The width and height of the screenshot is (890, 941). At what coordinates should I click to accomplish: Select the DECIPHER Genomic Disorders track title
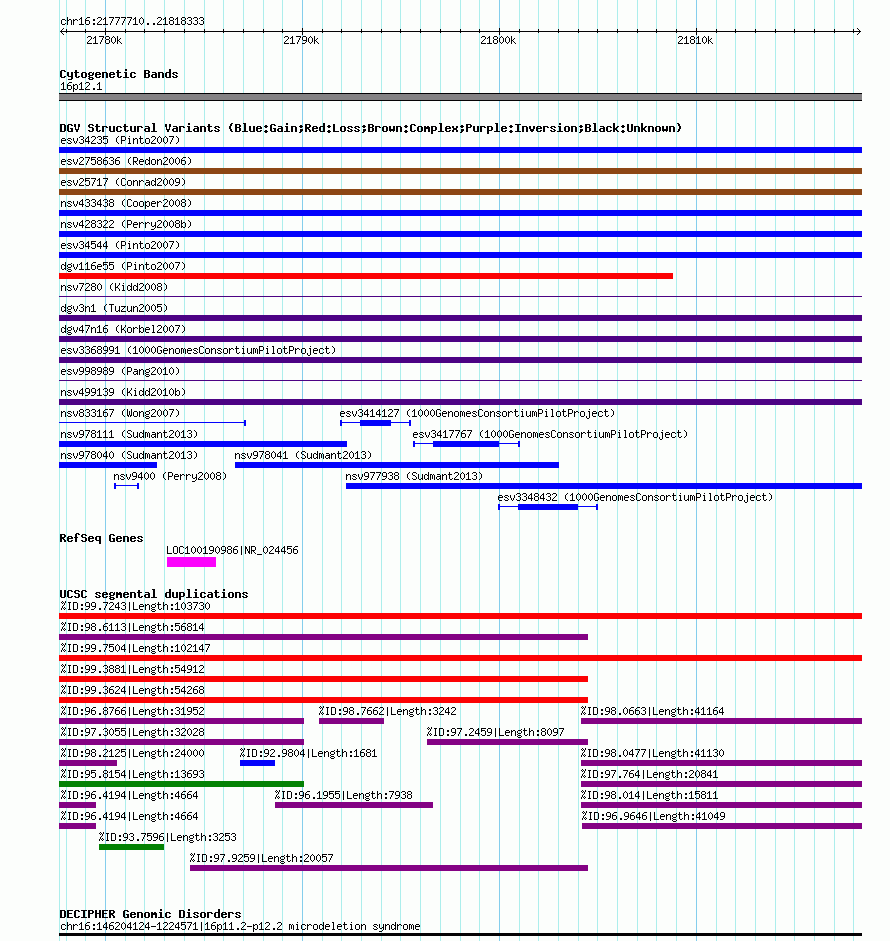tap(150, 914)
